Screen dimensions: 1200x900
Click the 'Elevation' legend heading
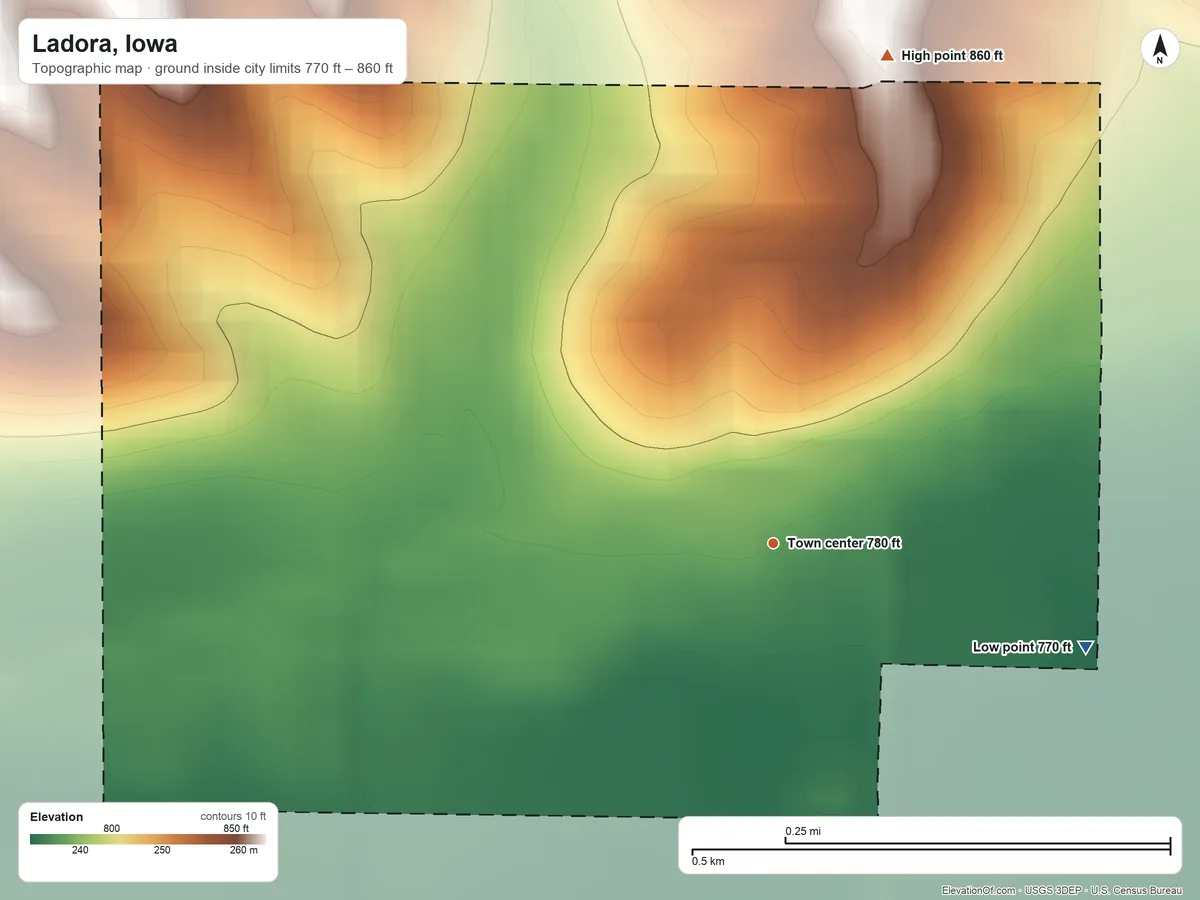click(x=57, y=817)
